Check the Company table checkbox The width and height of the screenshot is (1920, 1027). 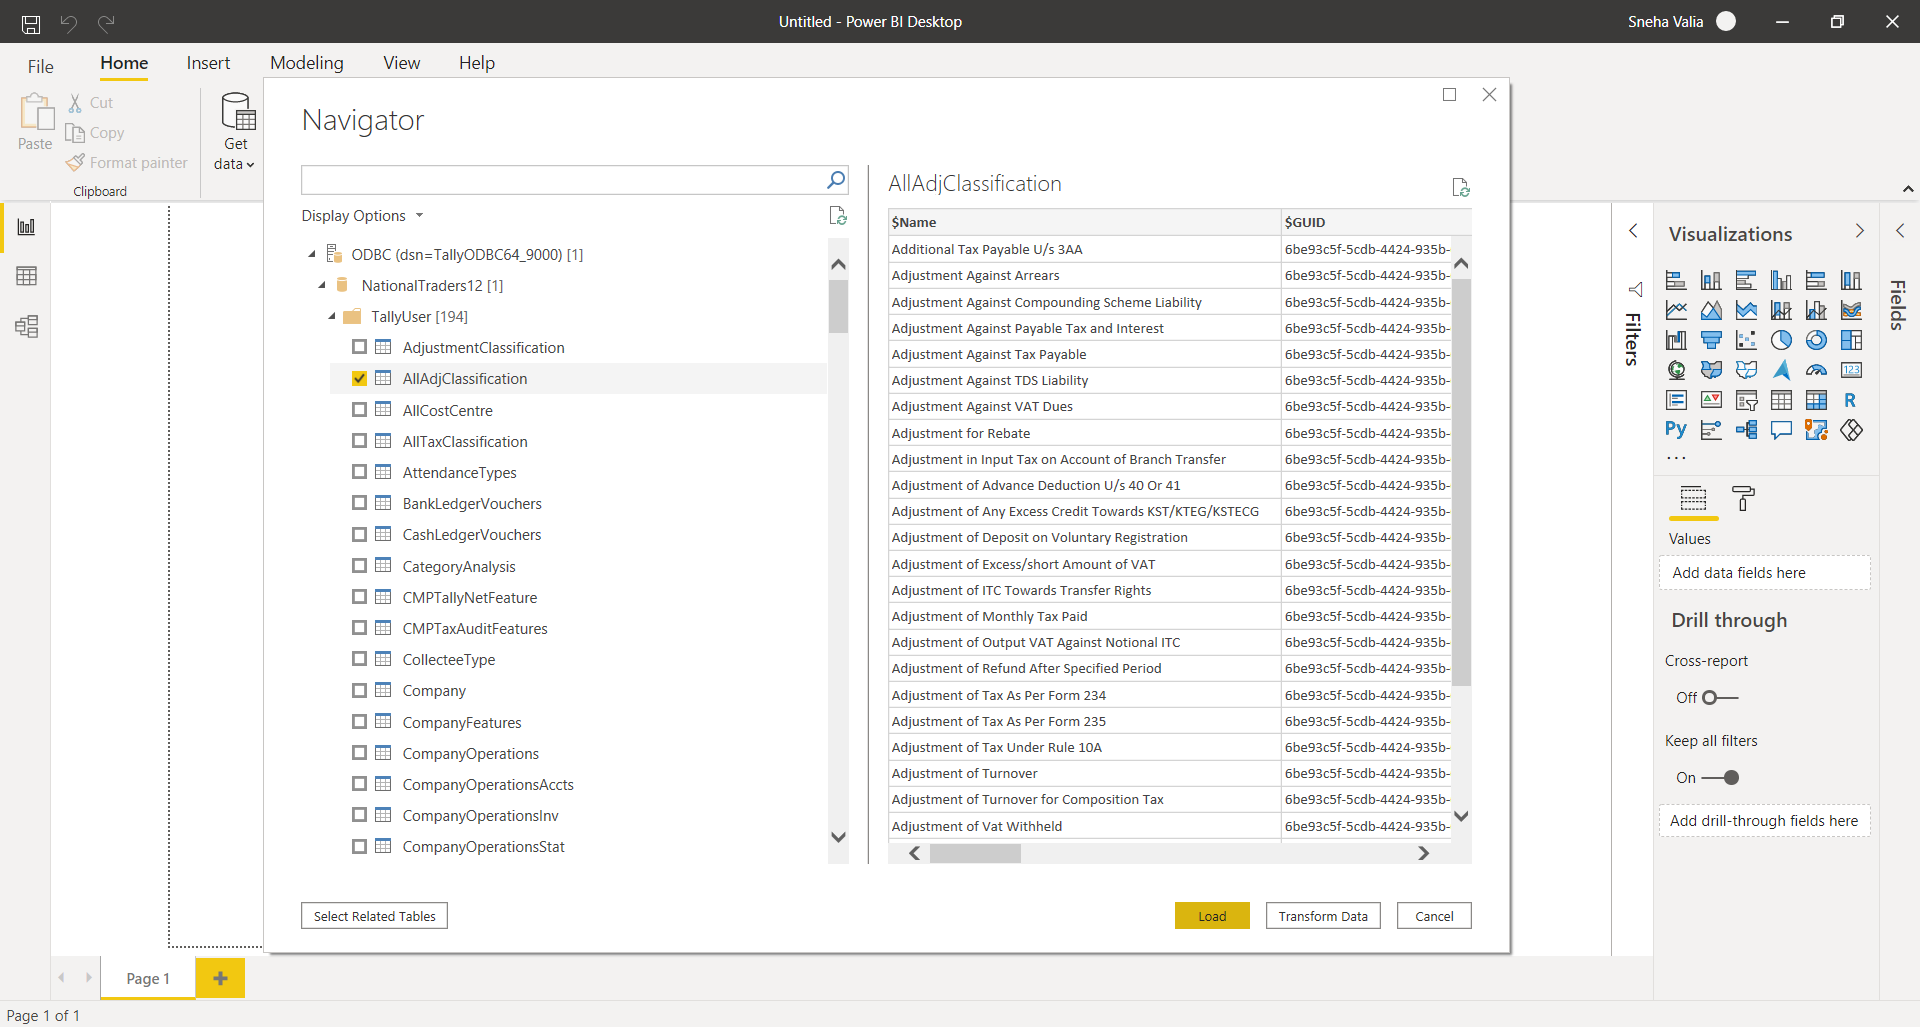(x=359, y=690)
